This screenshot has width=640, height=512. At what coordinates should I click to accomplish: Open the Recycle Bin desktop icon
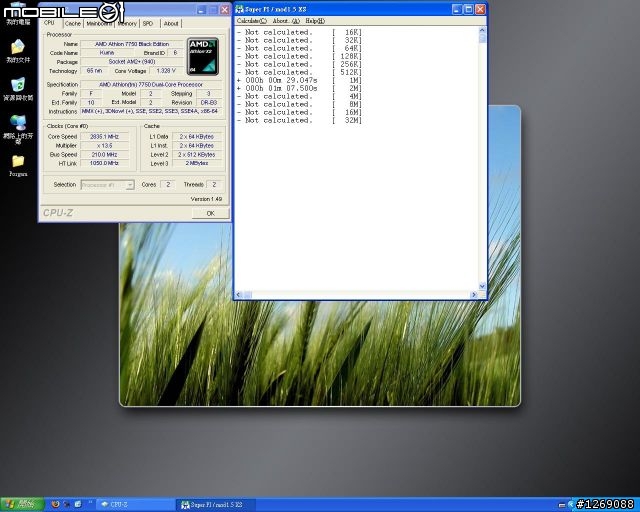point(18,89)
